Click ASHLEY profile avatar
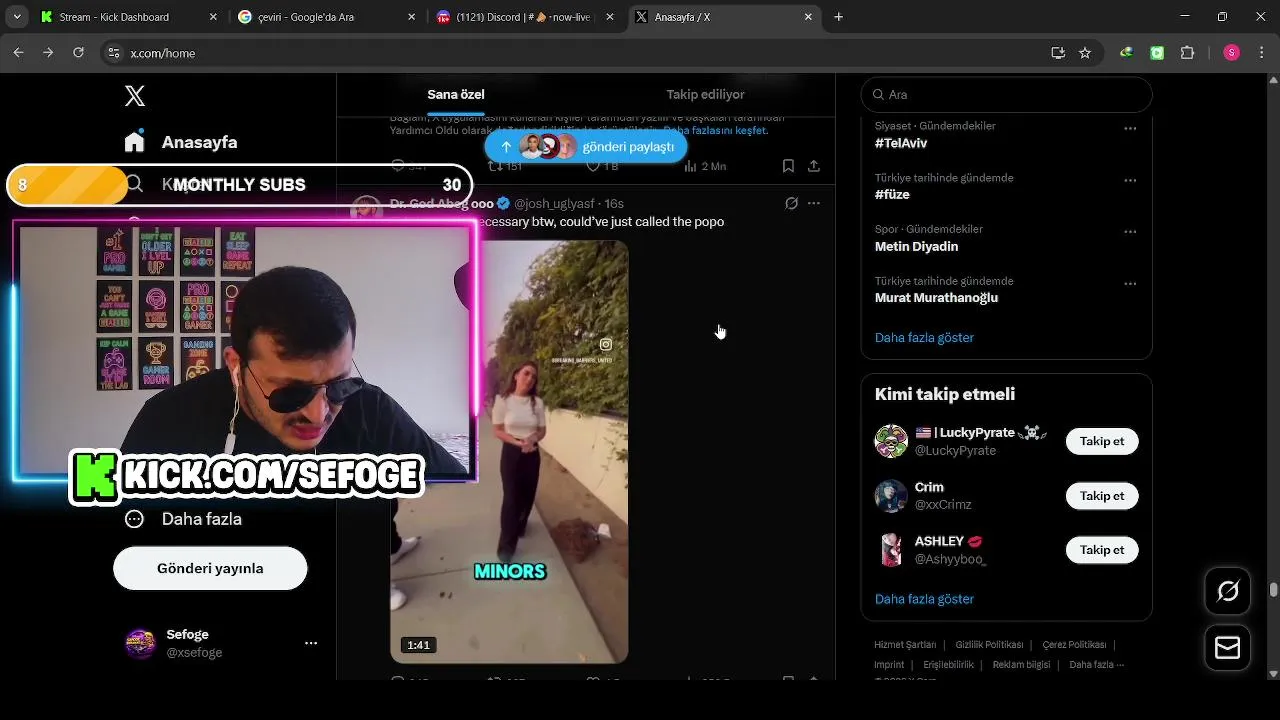 click(891, 550)
